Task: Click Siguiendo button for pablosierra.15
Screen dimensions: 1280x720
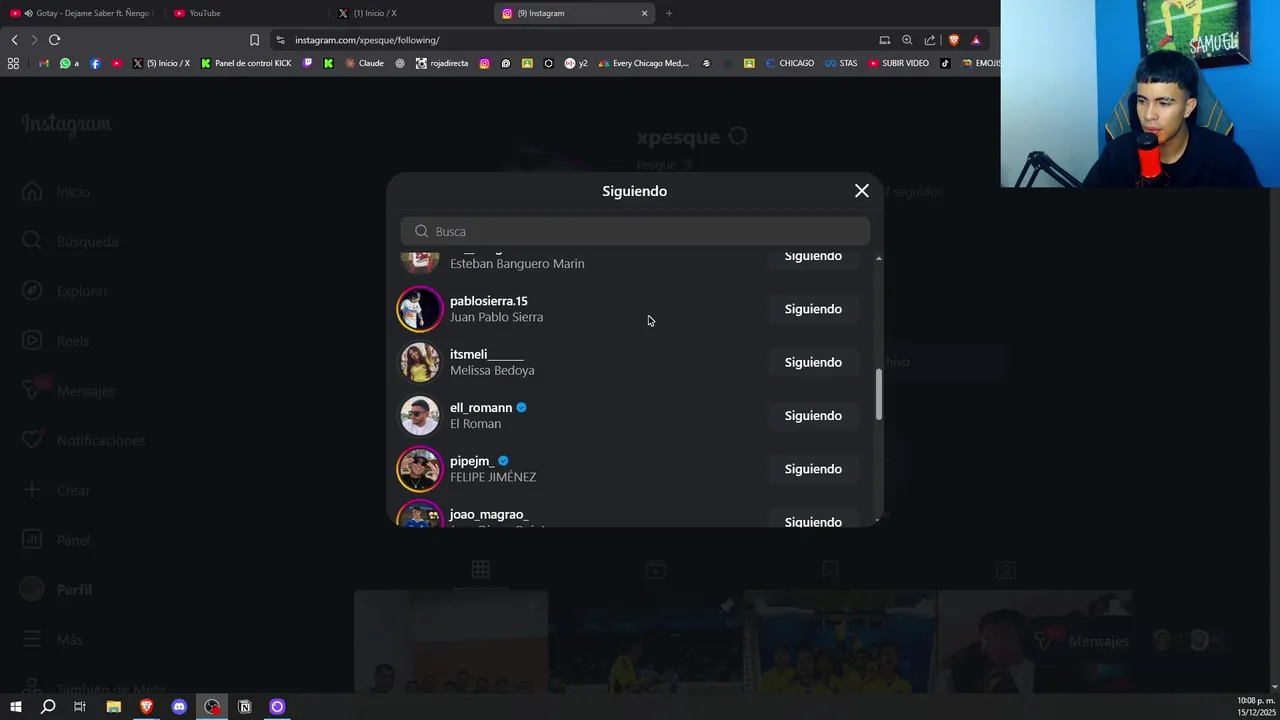Action: [x=813, y=309]
